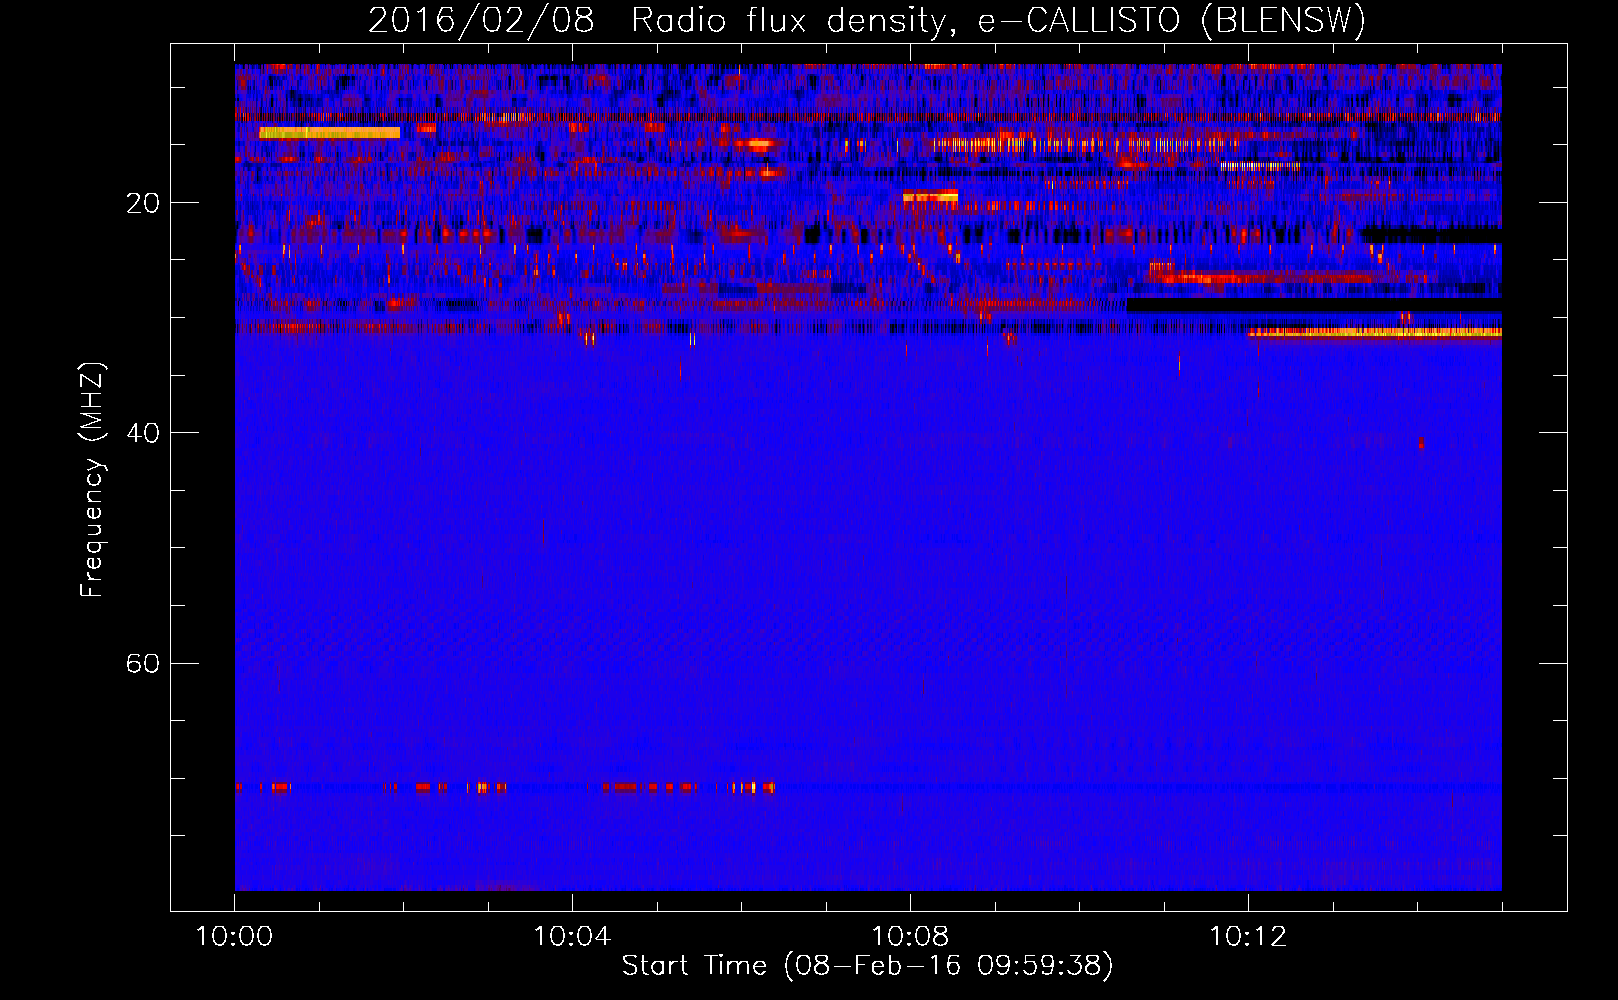Image resolution: width=1618 pixels, height=1000 pixels.
Task: Click the 'Frequency (MHZ)' axis label
Action: coord(92,480)
